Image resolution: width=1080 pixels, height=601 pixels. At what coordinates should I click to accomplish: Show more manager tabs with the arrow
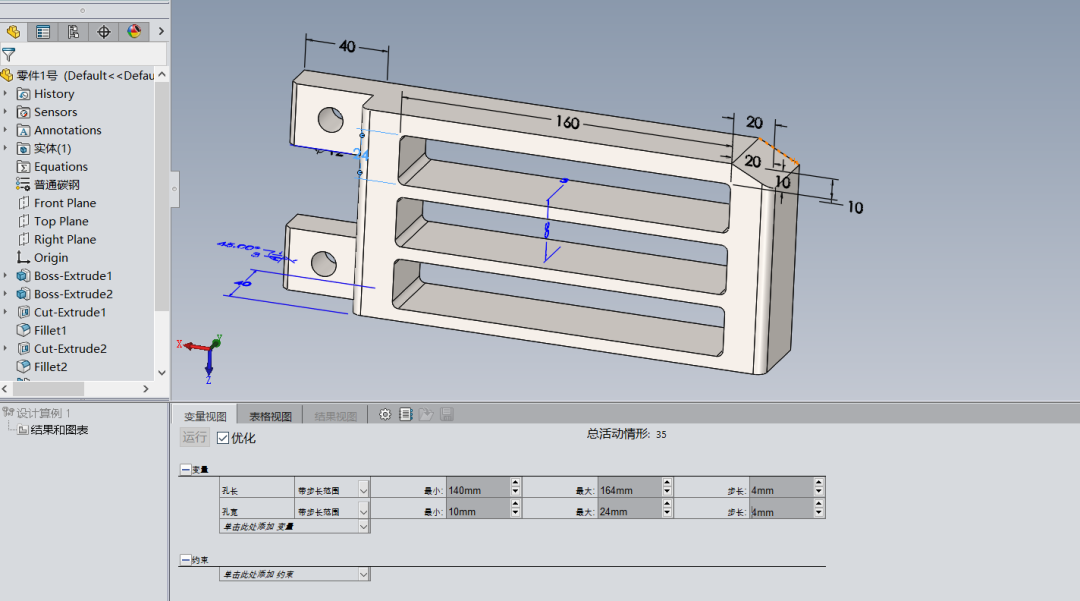tap(161, 32)
